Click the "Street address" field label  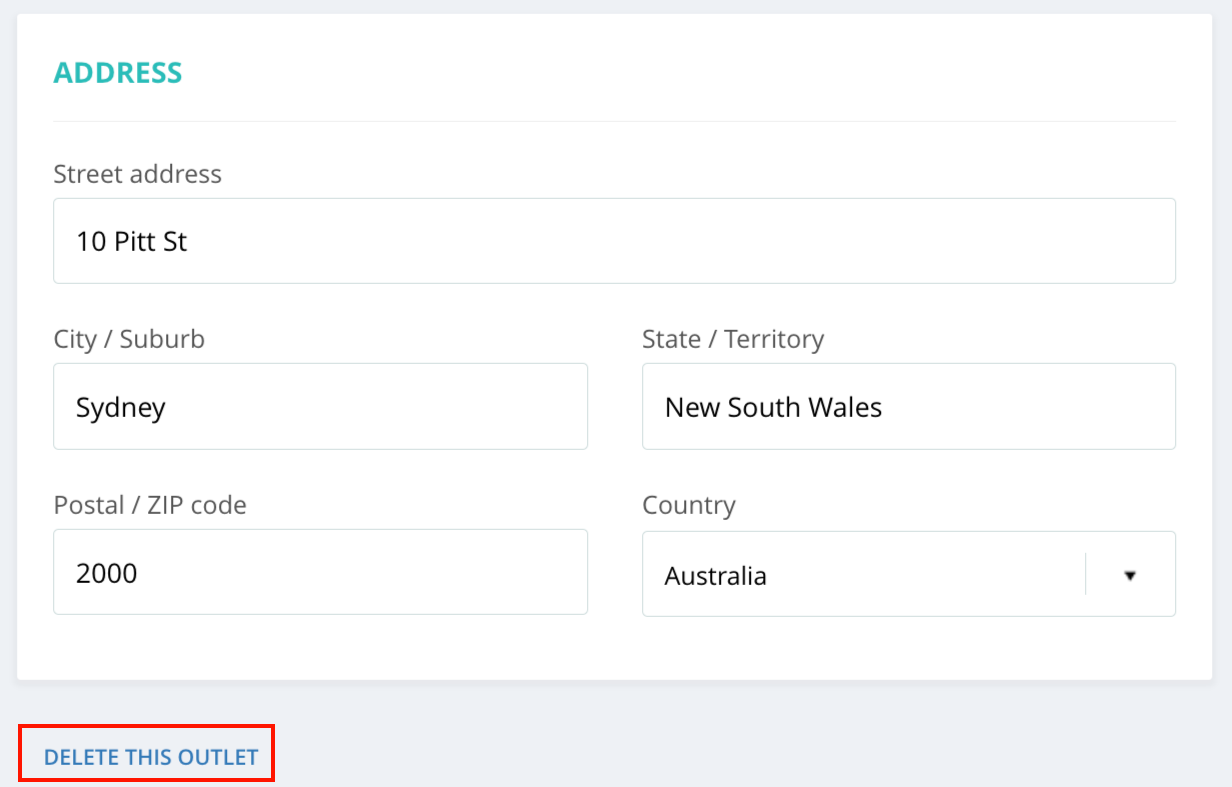pos(137,174)
